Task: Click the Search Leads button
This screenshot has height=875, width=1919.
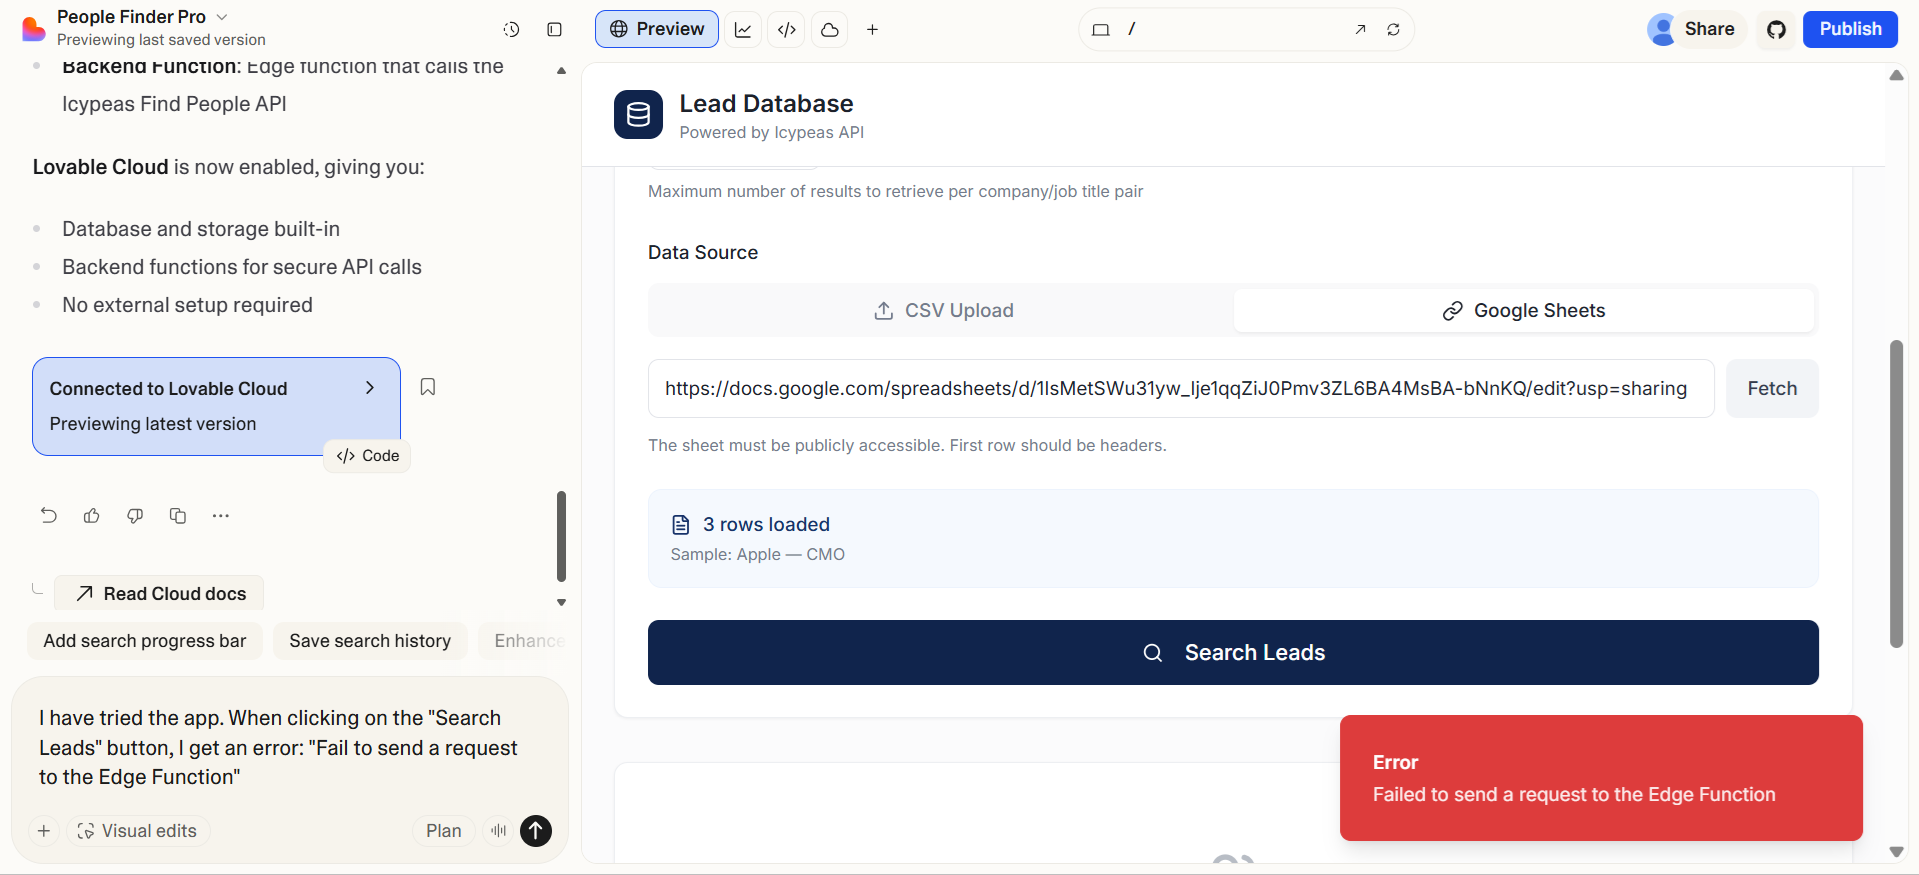Action: click(1233, 653)
